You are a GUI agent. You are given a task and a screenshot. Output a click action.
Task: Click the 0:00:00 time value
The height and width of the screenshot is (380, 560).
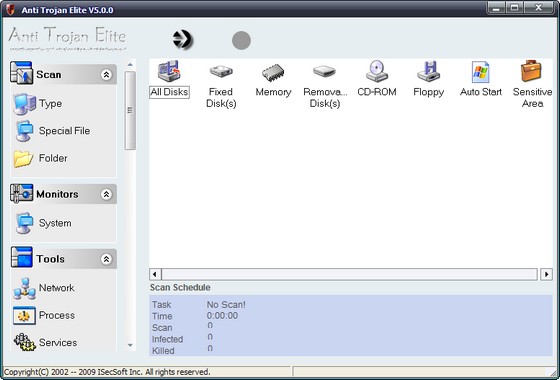click(x=222, y=316)
